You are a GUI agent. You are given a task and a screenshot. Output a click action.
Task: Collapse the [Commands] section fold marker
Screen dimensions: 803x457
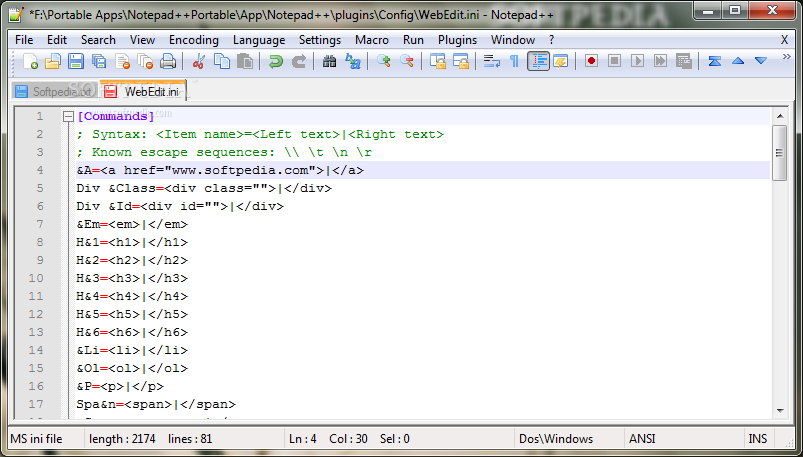(x=68, y=117)
